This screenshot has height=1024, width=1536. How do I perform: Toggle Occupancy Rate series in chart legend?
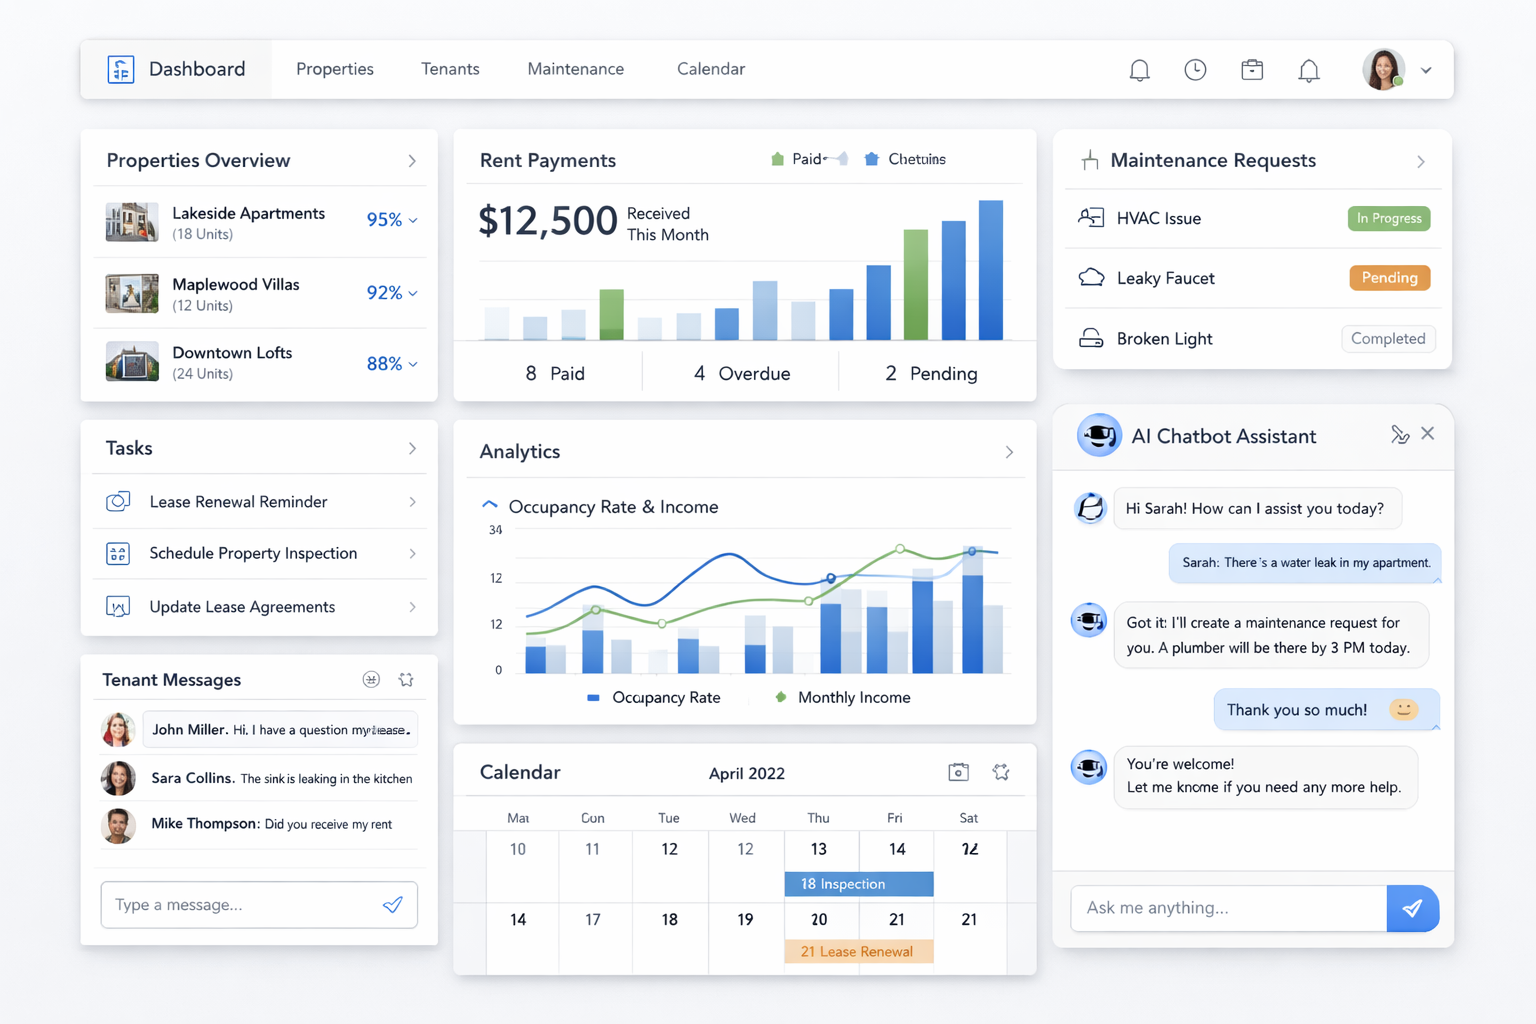pos(654,698)
